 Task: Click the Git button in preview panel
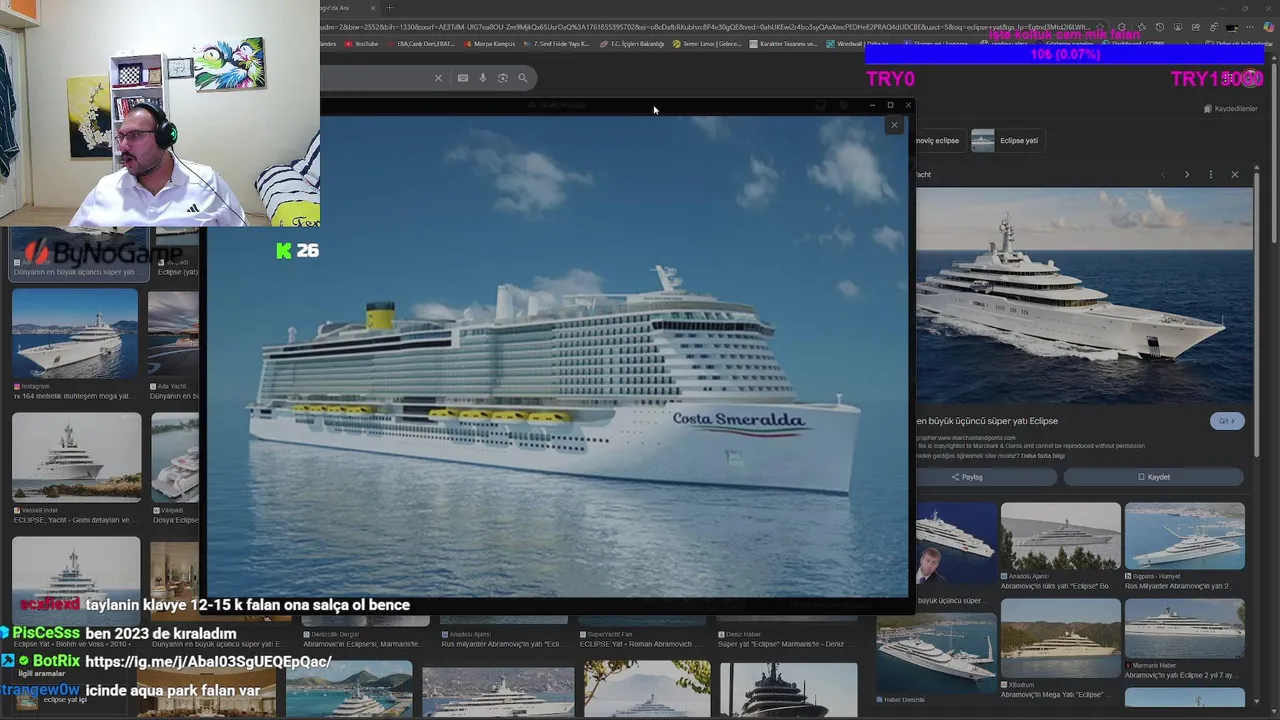pos(1227,421)
